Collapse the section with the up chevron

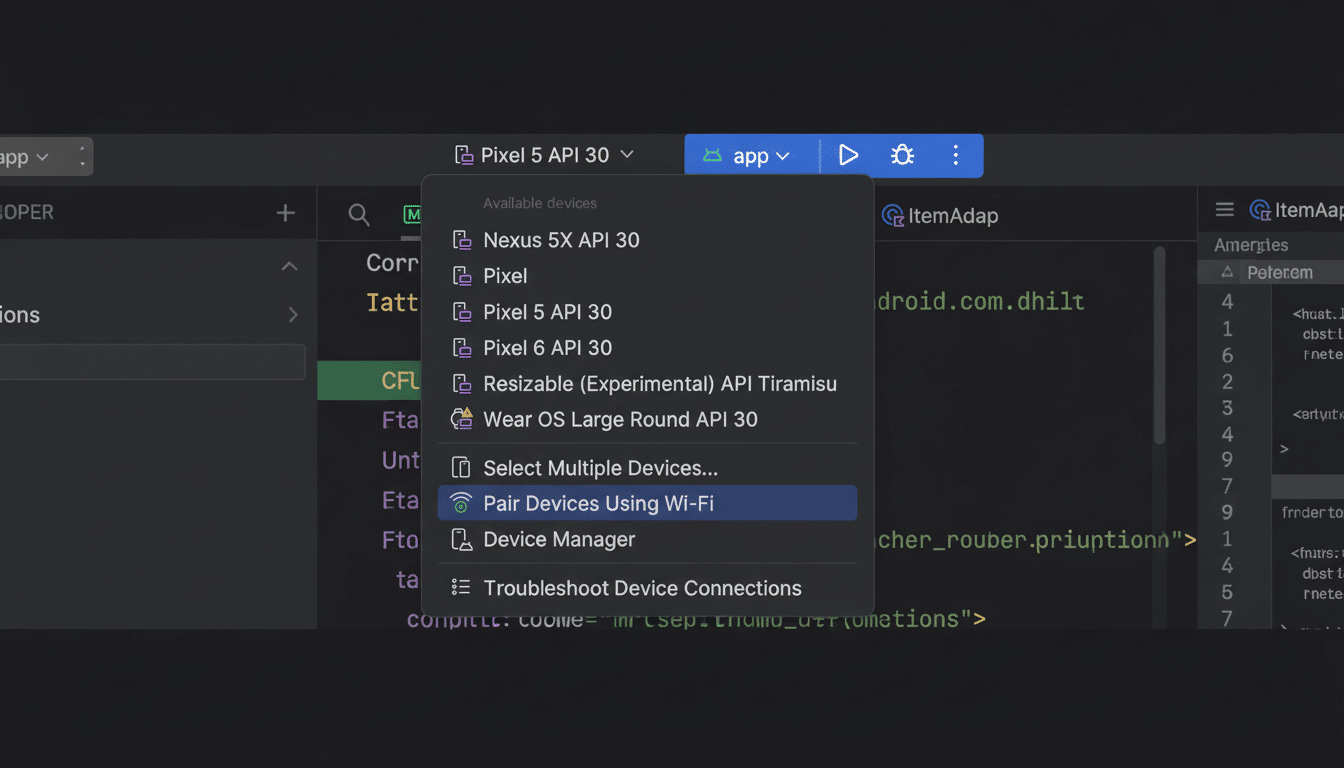(x=289, y=266)
